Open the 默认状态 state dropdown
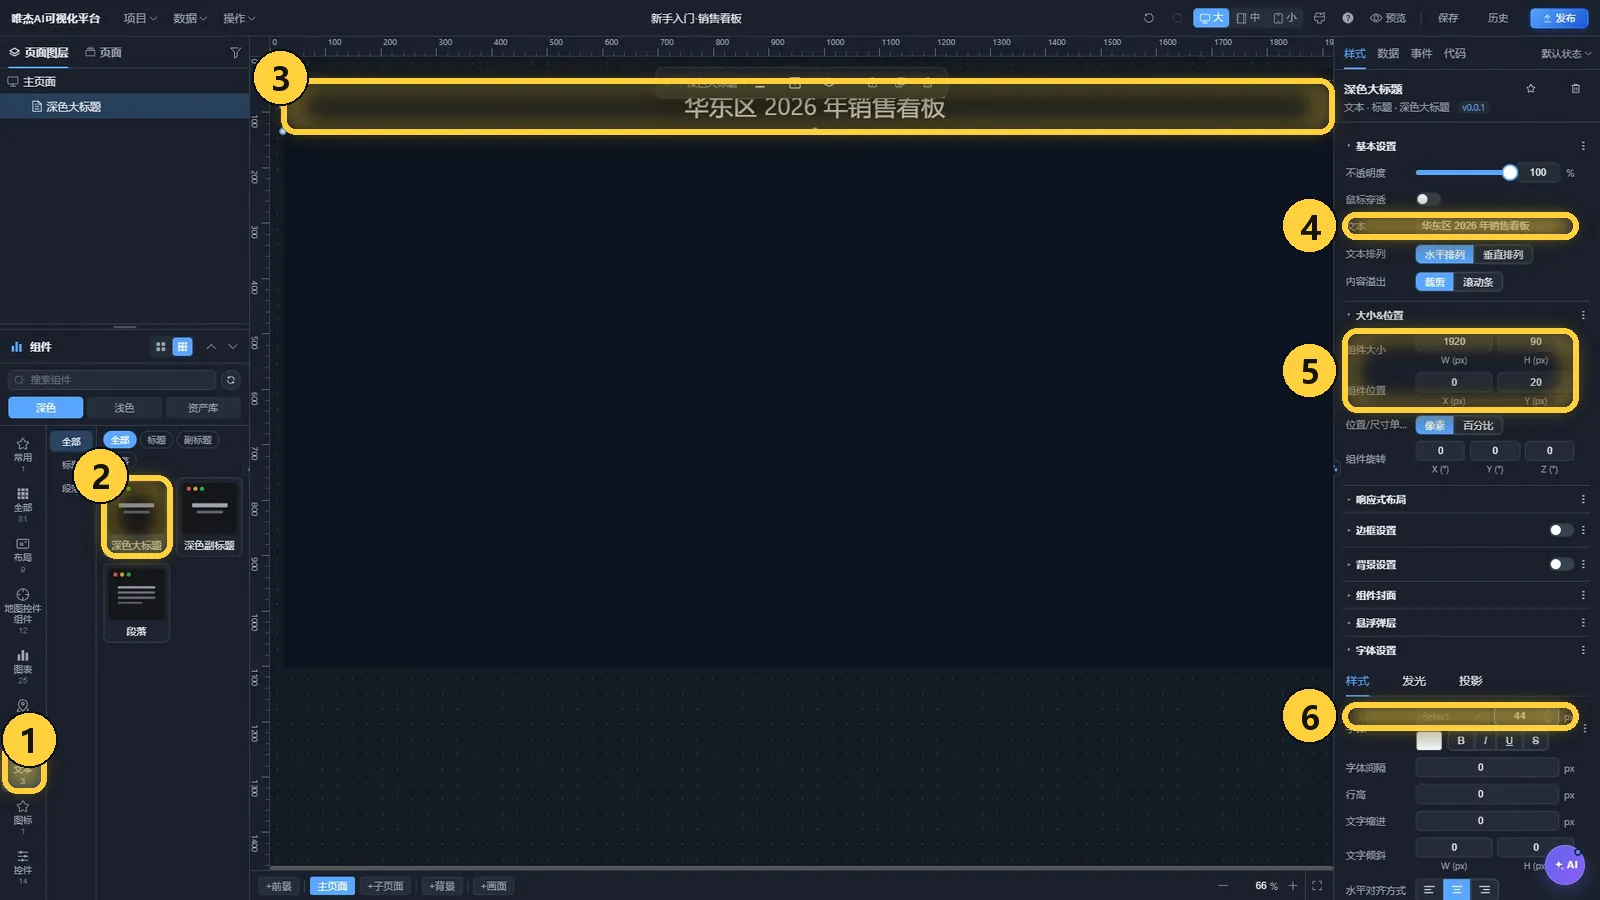The width and height of the screenshot is (1600, 900). 1565,54
